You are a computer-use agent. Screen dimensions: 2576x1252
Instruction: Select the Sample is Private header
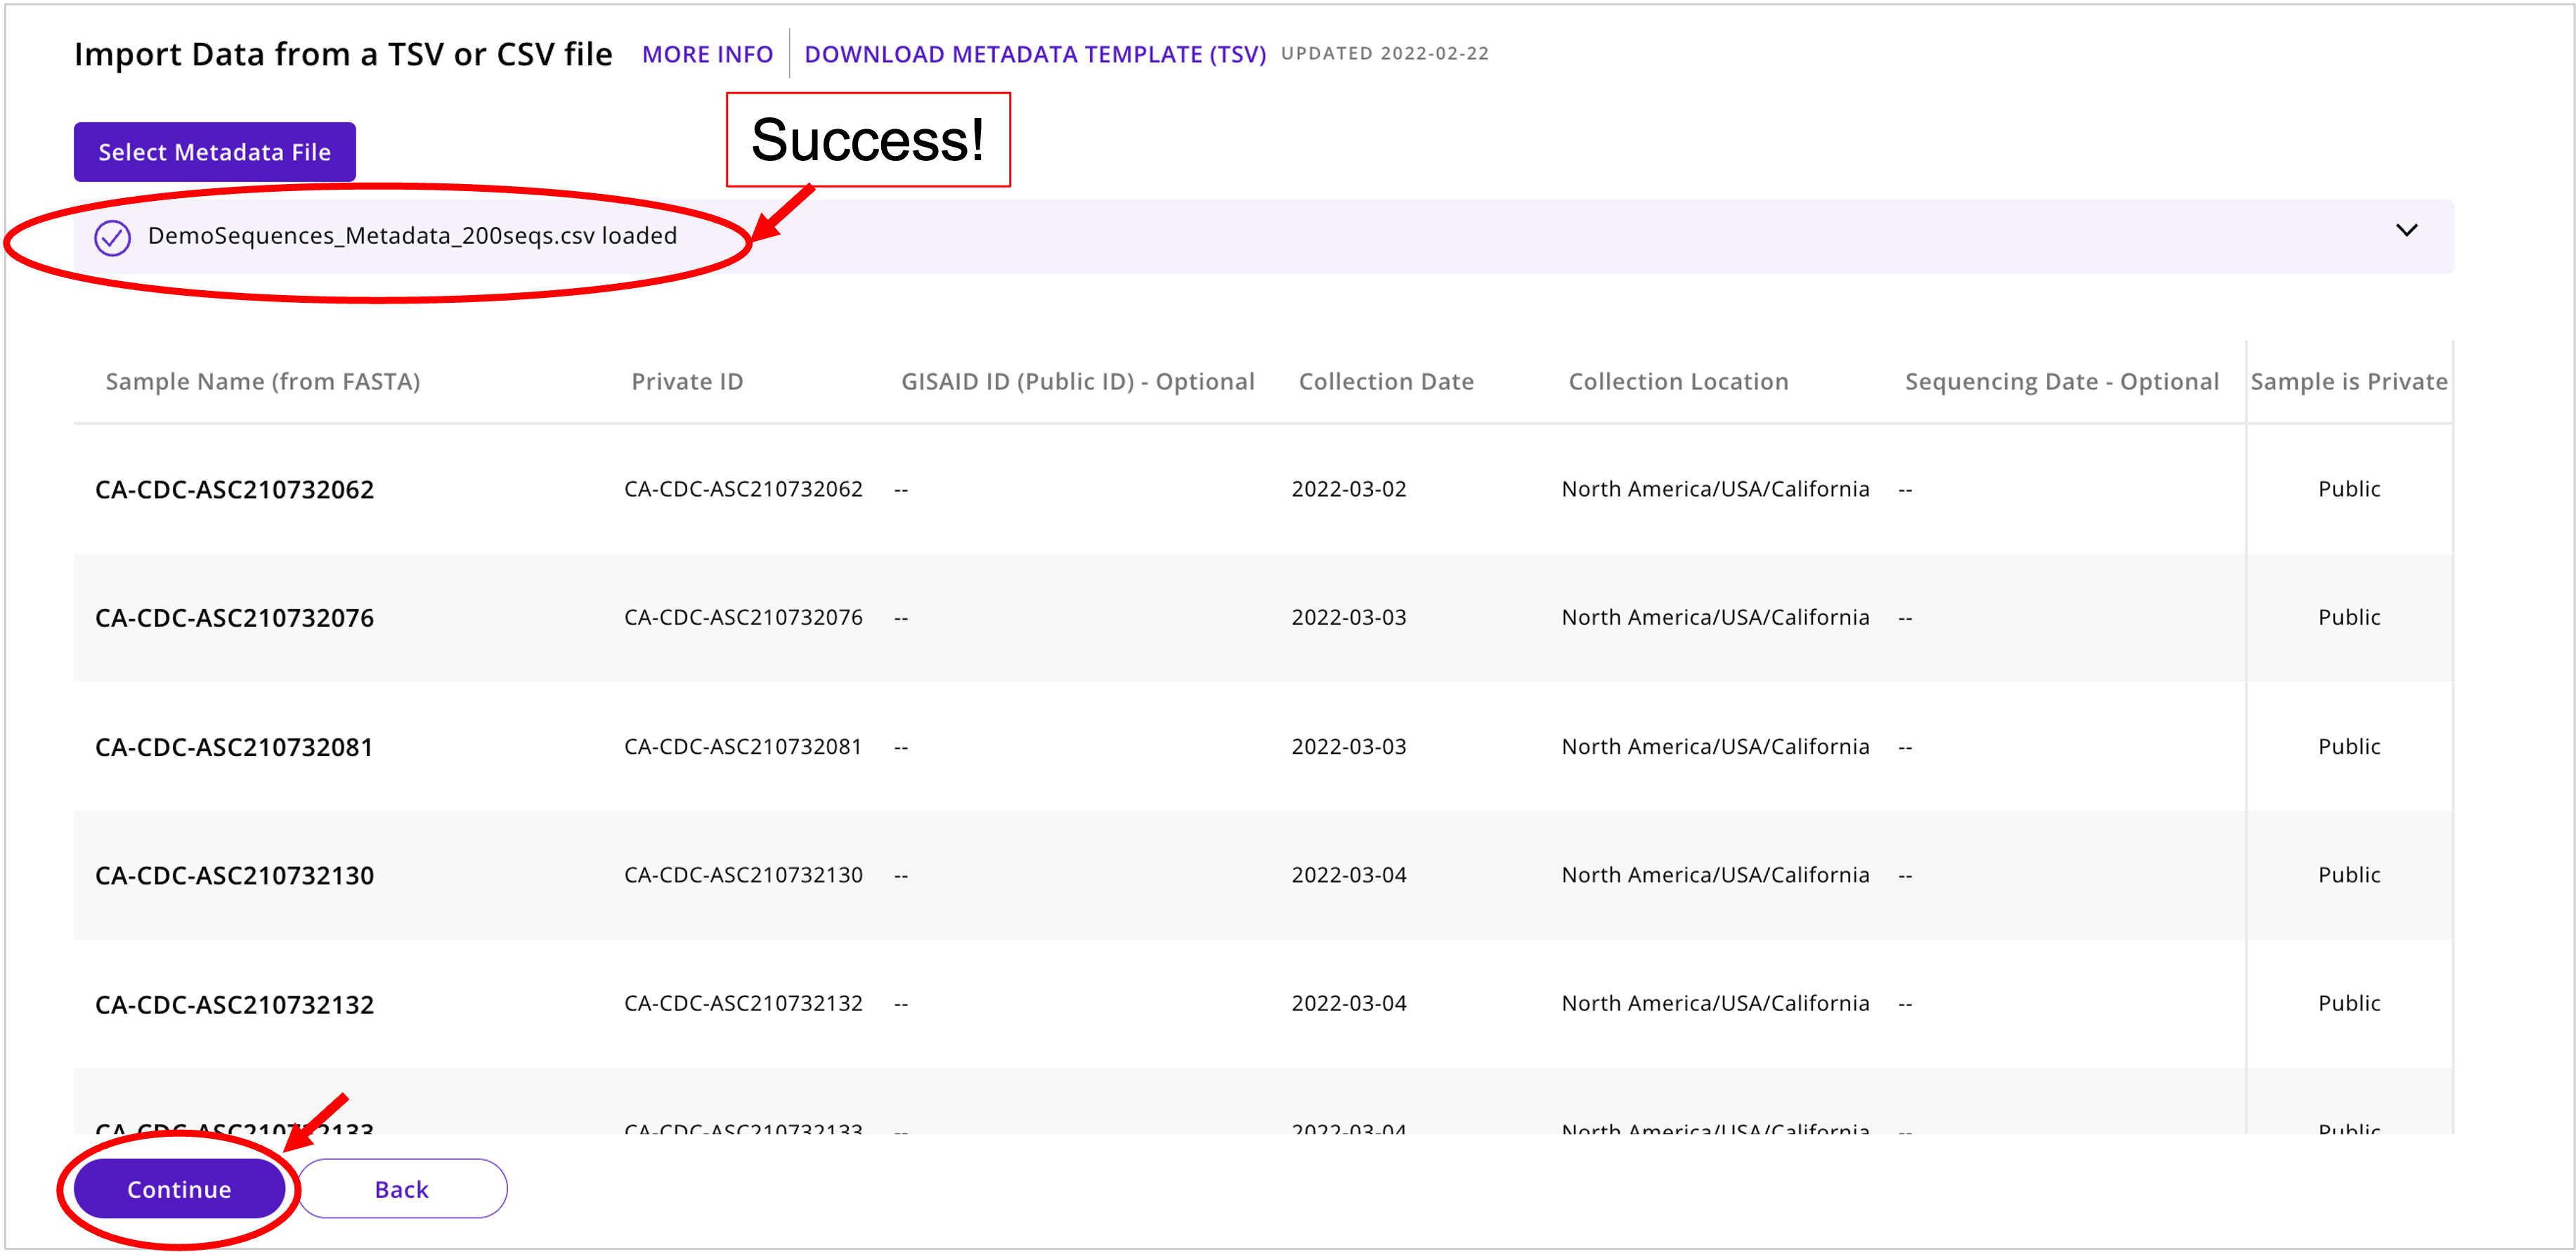(x=2348, y=381)
